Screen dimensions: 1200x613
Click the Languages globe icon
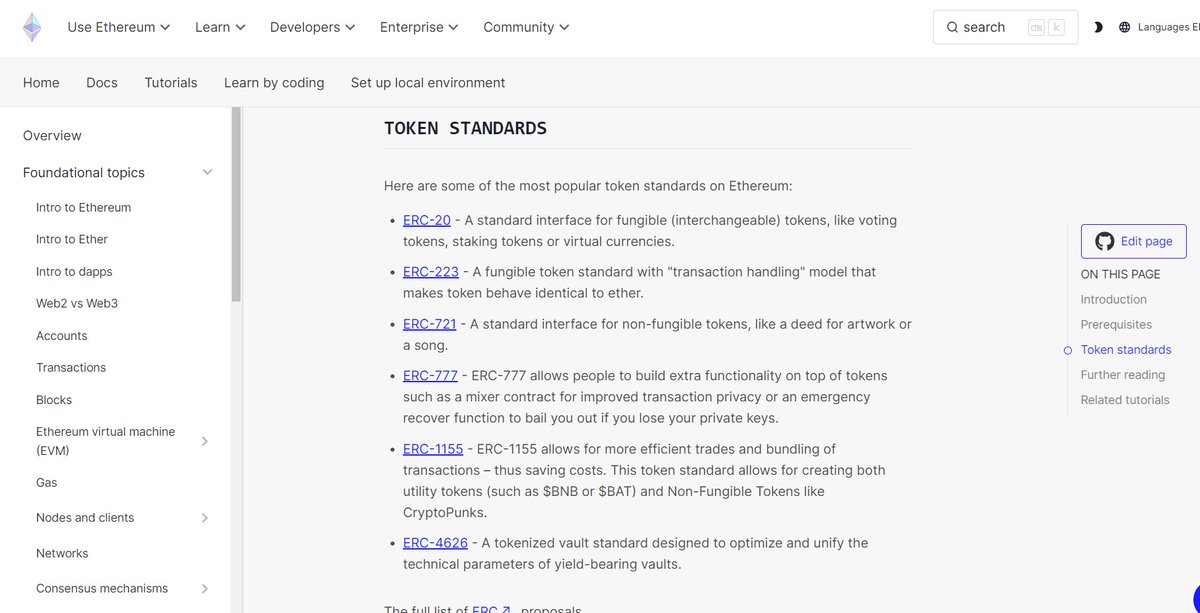tap(1125, 27)
